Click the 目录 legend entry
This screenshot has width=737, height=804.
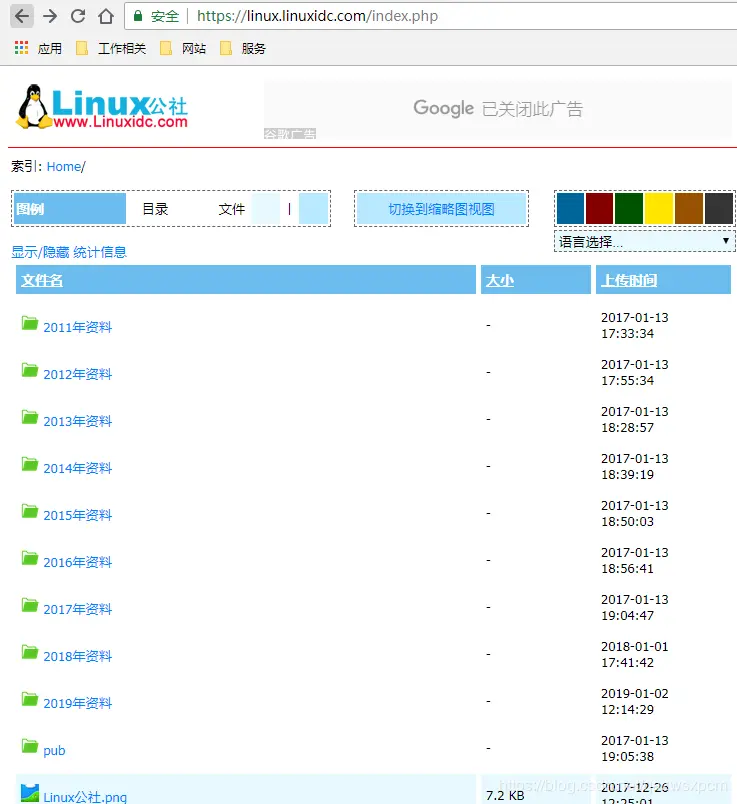[x=155, y=209]
